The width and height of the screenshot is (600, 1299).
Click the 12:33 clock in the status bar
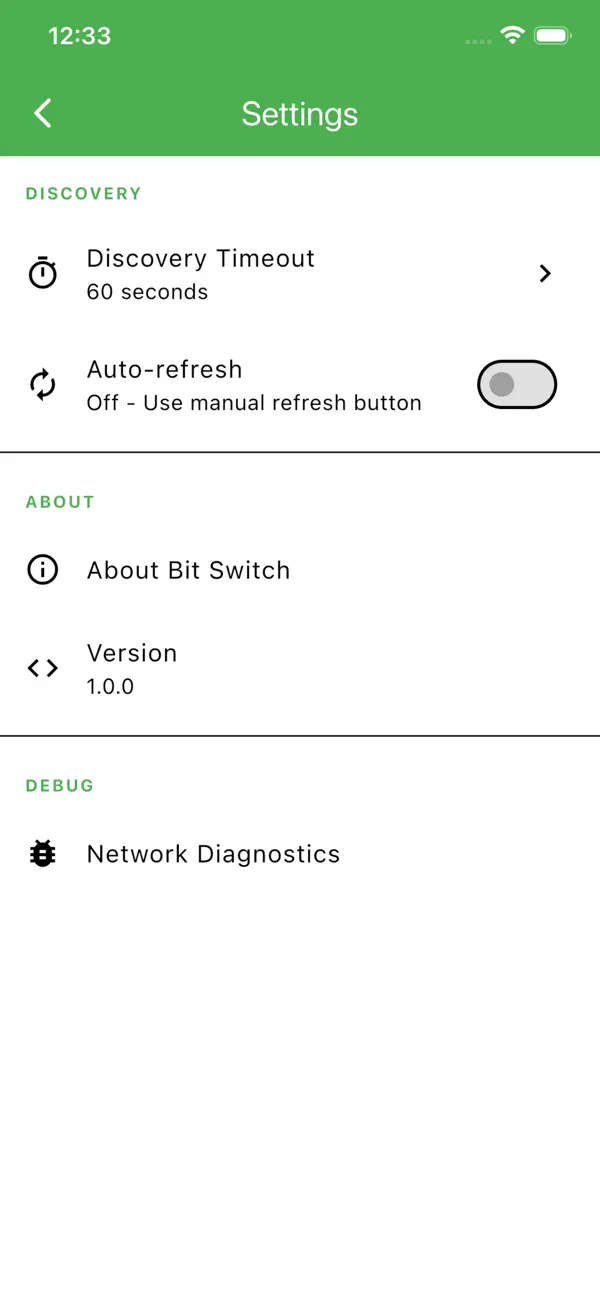pos(81,35)
